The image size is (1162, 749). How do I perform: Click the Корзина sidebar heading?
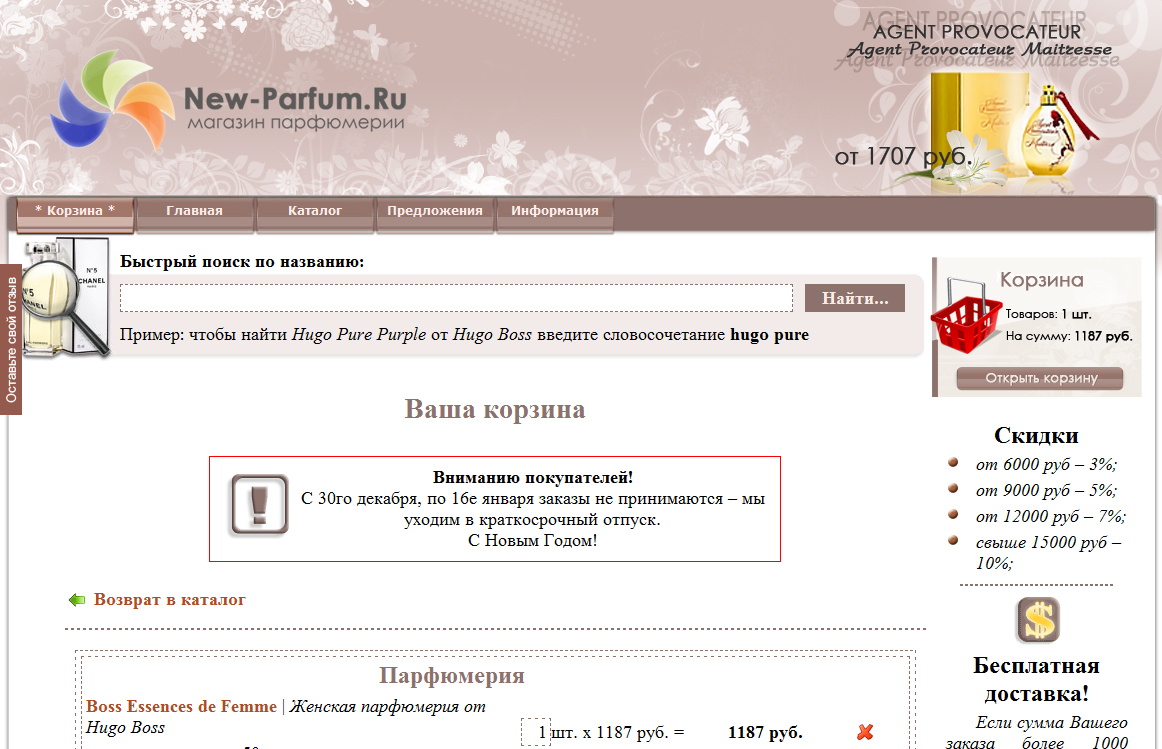pyautogui.click(x=1041, y=279)
